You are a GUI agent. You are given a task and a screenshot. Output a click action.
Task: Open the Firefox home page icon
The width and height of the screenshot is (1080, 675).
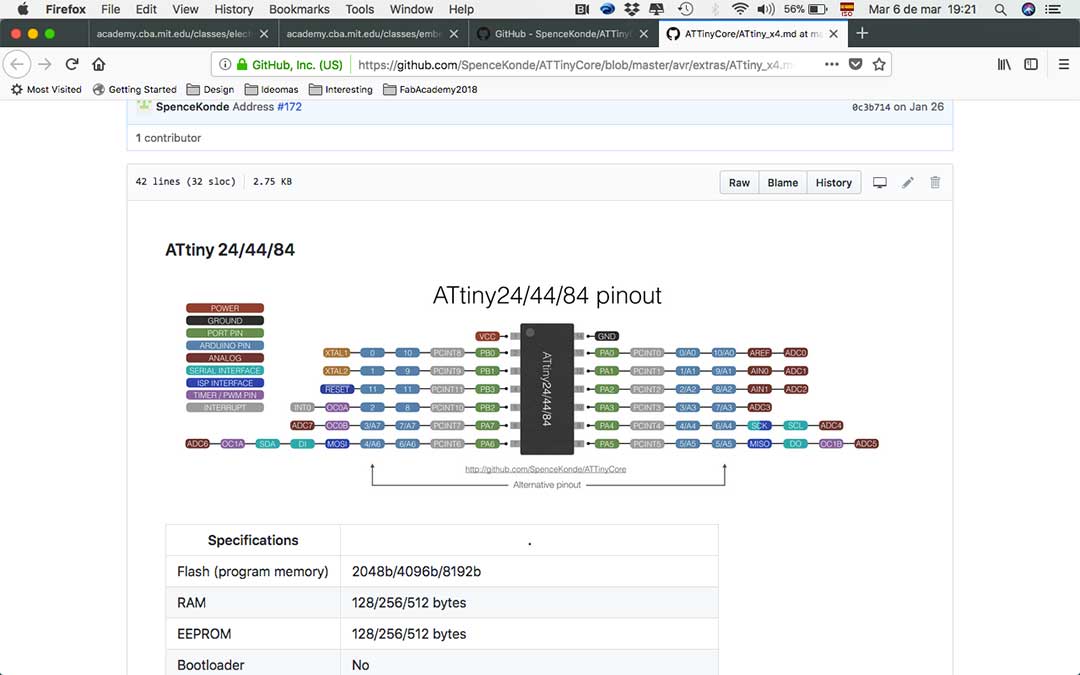[98, 64]
